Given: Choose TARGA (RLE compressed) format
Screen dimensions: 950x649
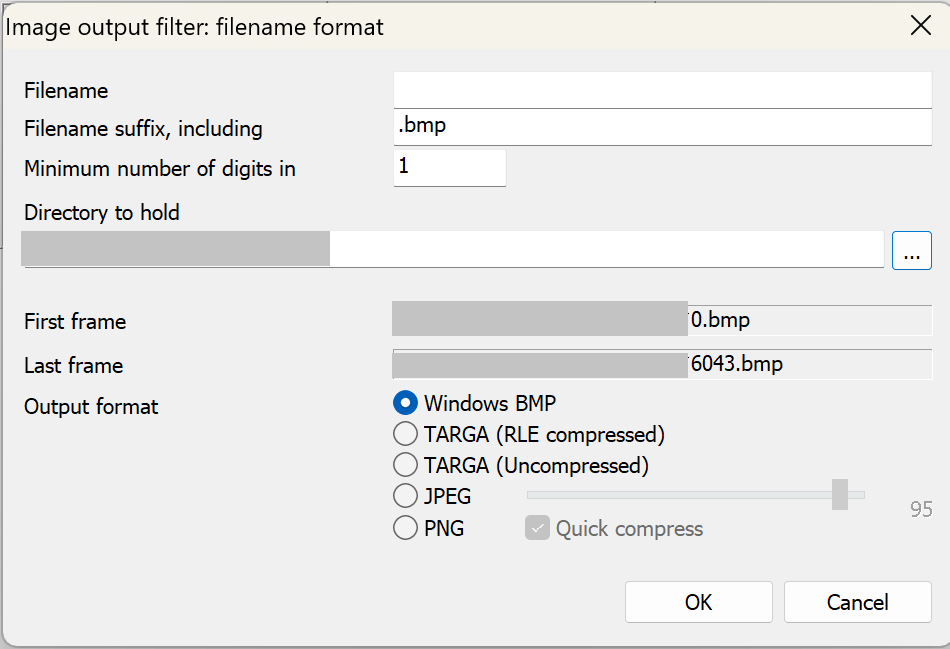Looking at the screenshot, I should 406,435.
